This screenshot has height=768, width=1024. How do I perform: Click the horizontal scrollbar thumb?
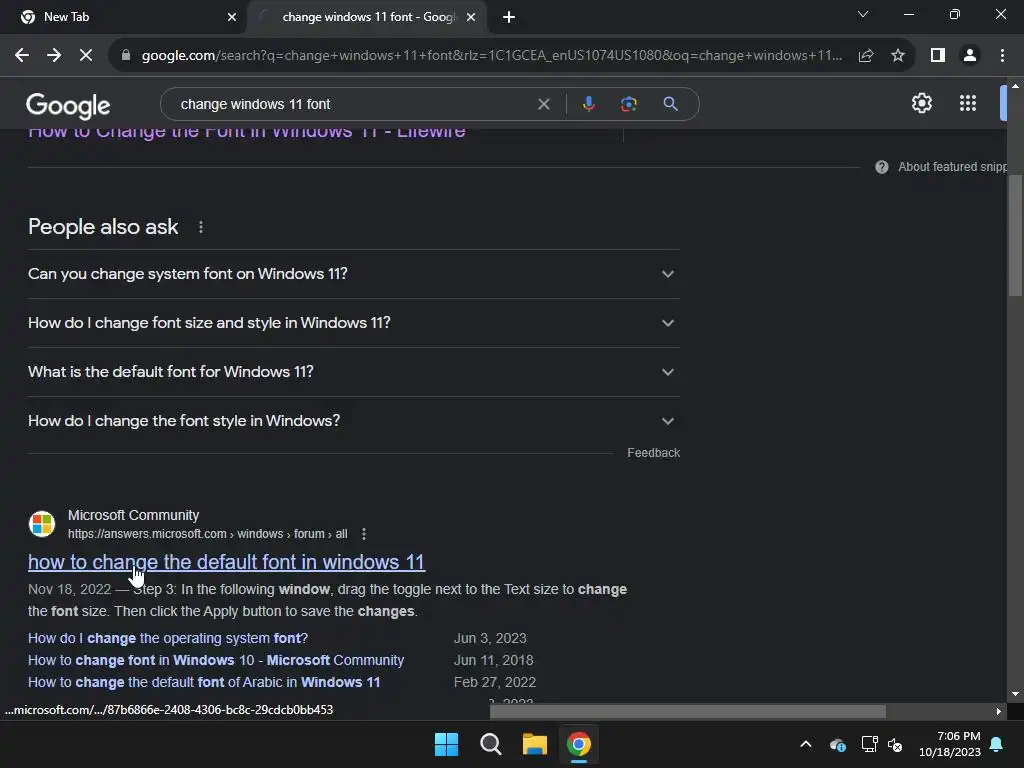[x=688, y=711]
